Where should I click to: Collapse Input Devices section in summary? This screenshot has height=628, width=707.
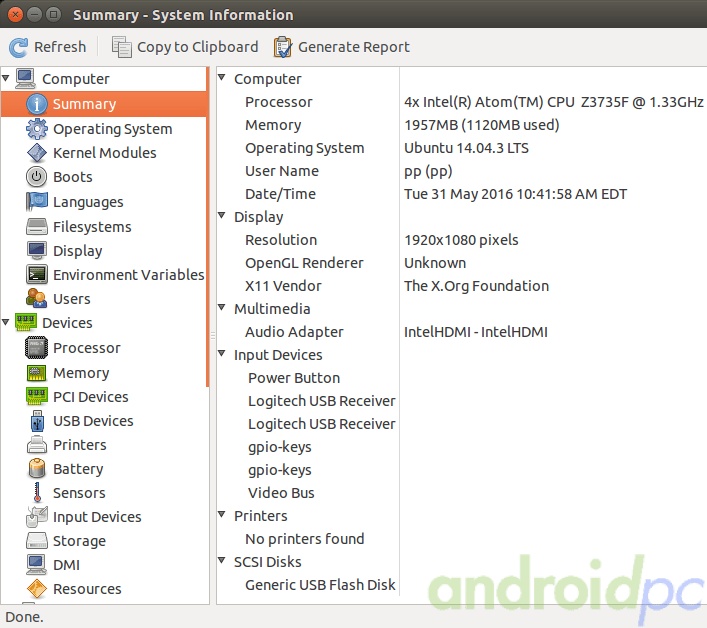(221, 353)
